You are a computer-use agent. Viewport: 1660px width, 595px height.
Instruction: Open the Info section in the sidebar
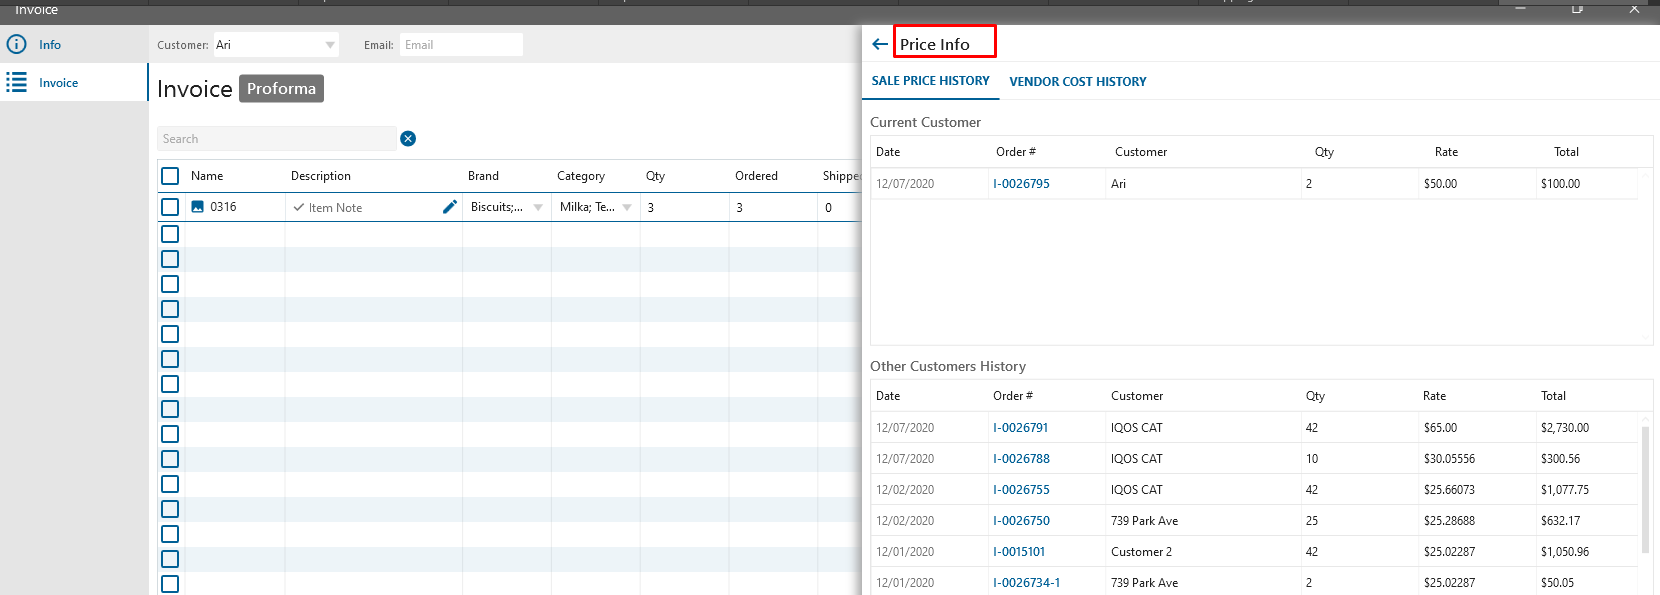tap(50, 45)
